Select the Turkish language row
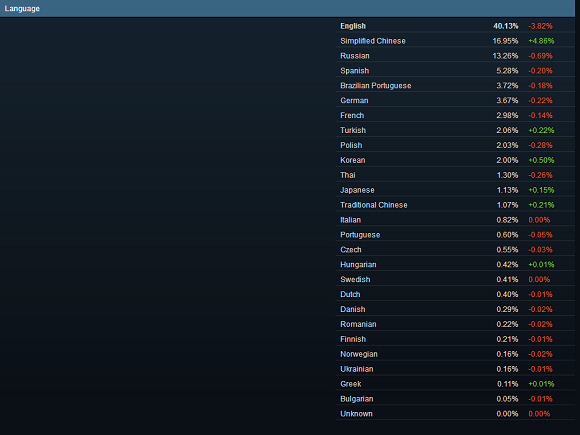580x435 pixels. (455, 131)
